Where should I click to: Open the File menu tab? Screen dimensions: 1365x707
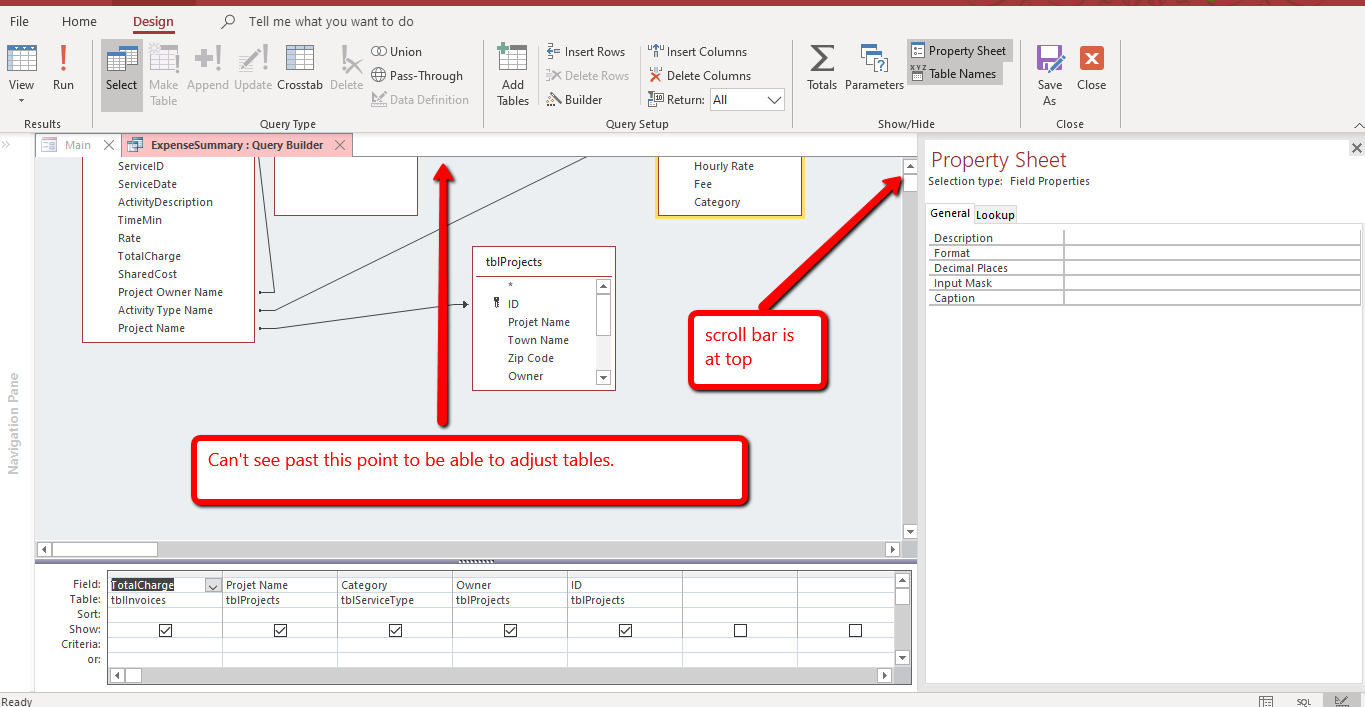coord(19,21)
